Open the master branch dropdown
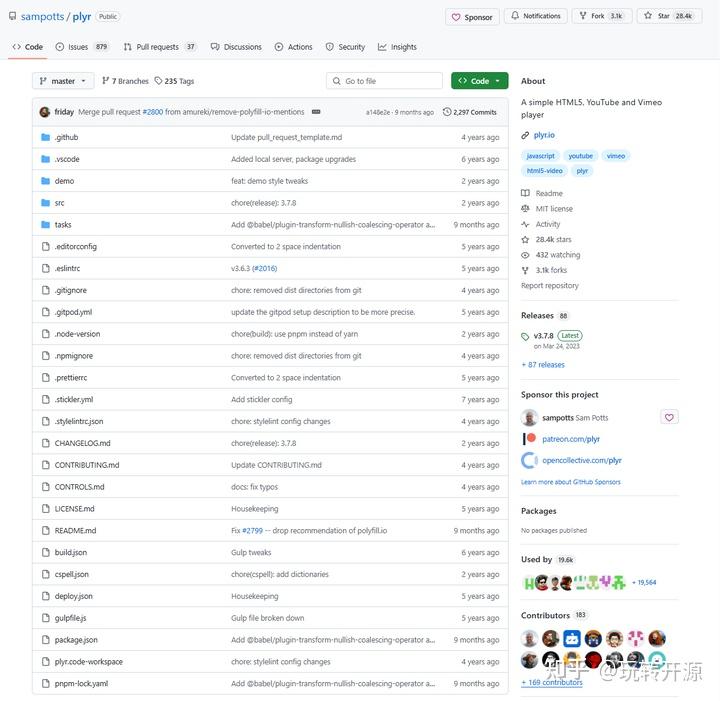 click(63, 81)
